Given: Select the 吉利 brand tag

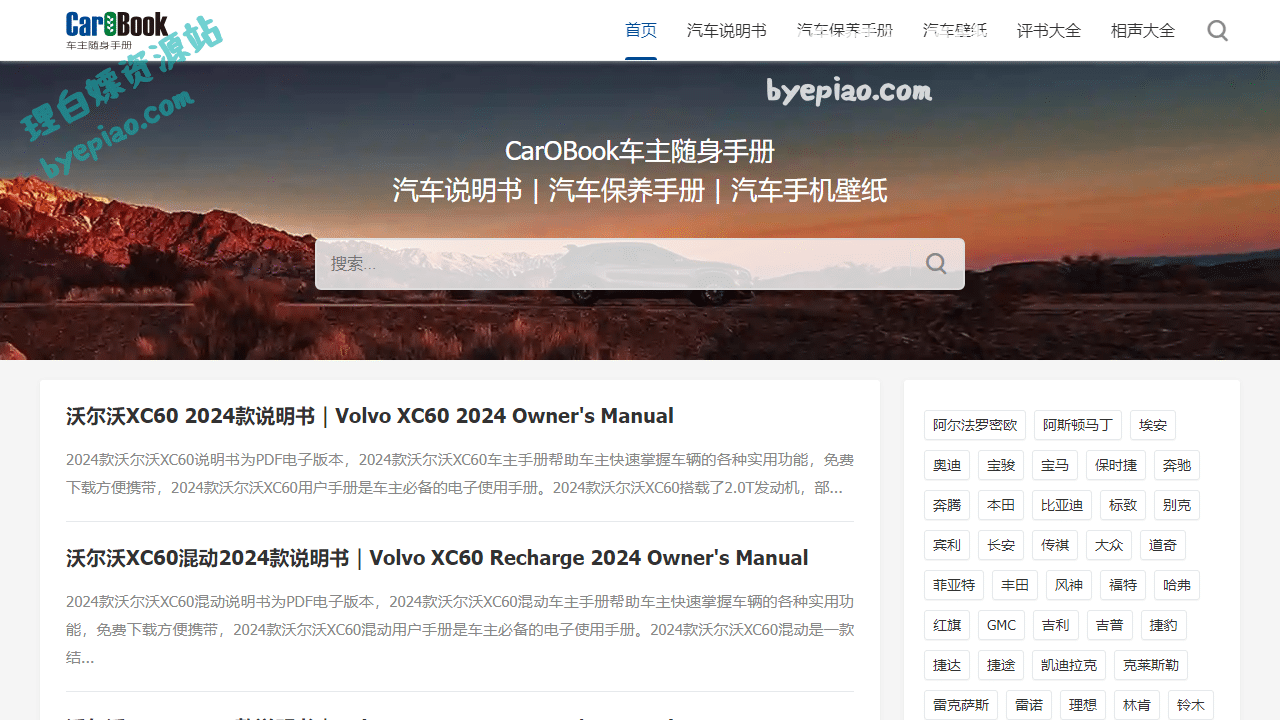Looking at the screenshot, I should (1055, 625).
